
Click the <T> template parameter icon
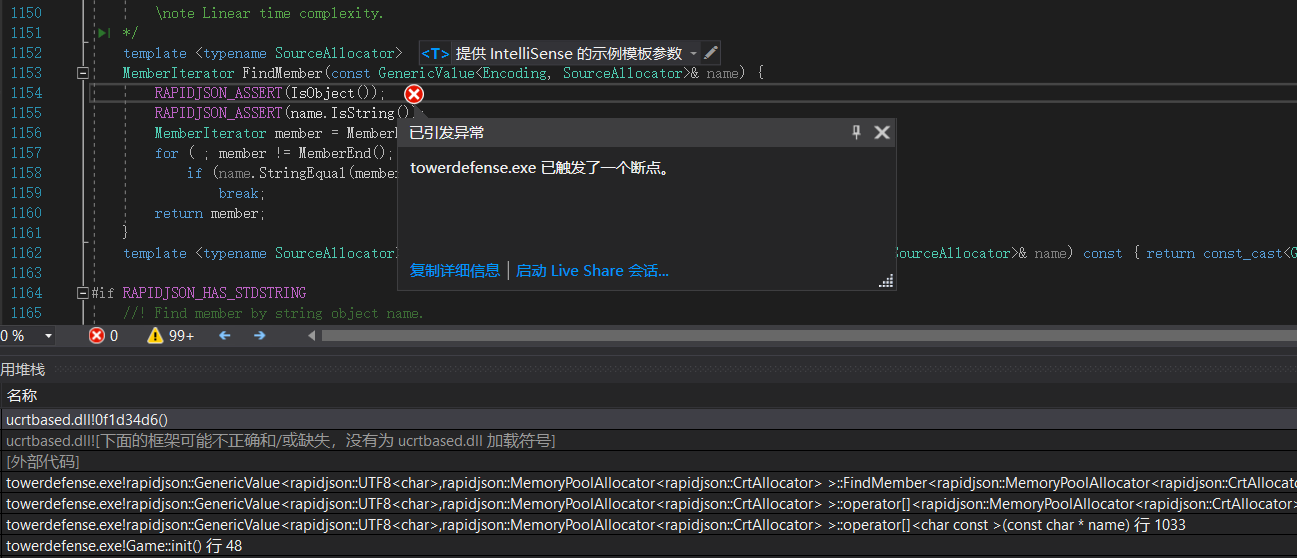(x=435, y=53)
